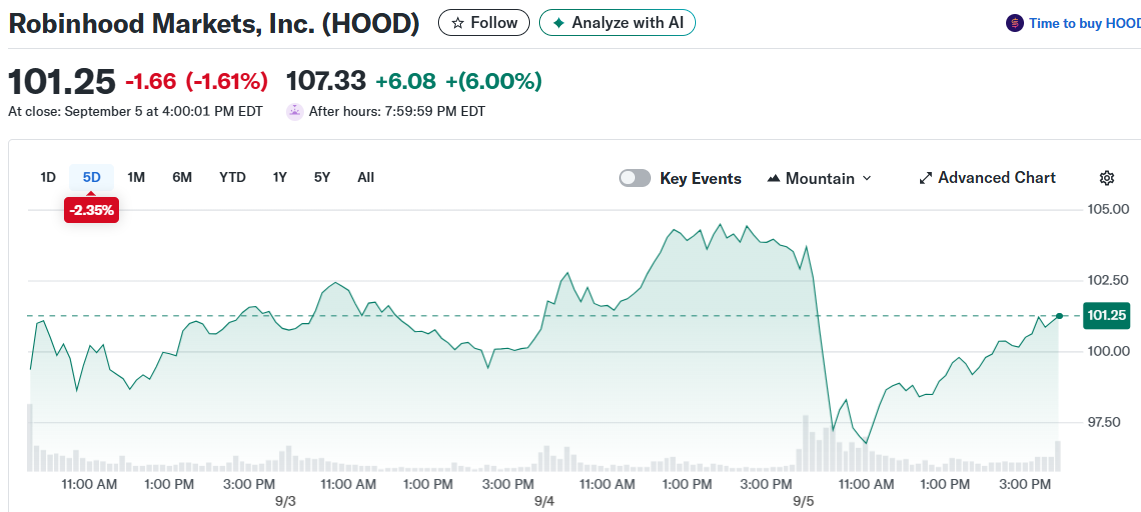Viewport: 1141px width, 512px height.
Task: Click the Robinhood Markets, Inc. (HOOD) title
Action: click(x=214, y=24)
